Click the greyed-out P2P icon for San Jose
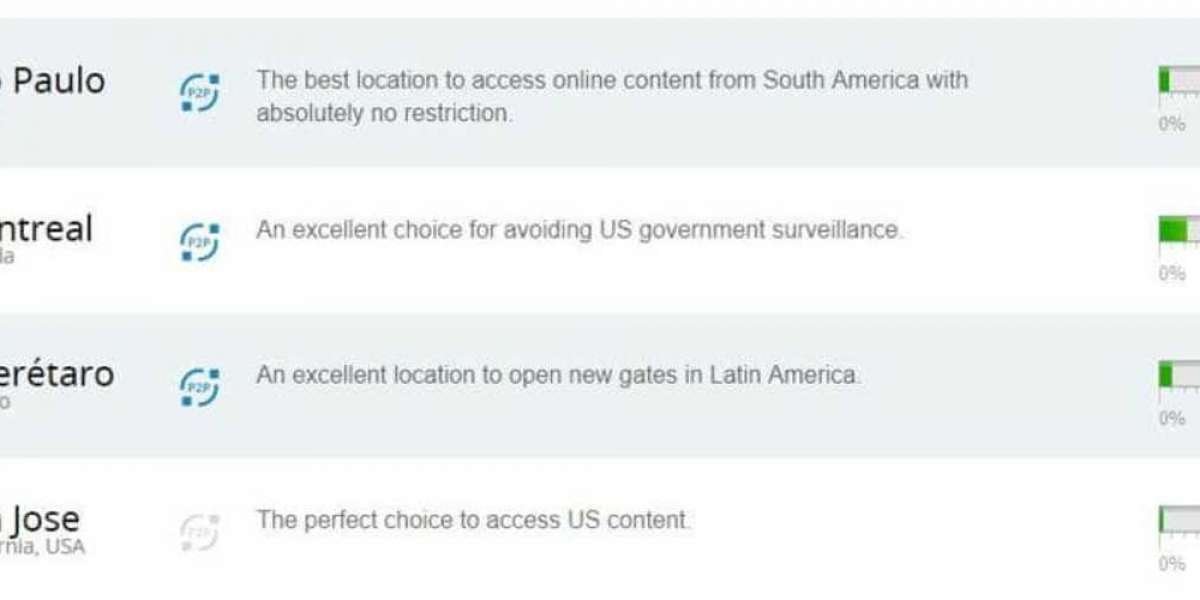Screen dimensions: 1200x600 tap(200, 533)
